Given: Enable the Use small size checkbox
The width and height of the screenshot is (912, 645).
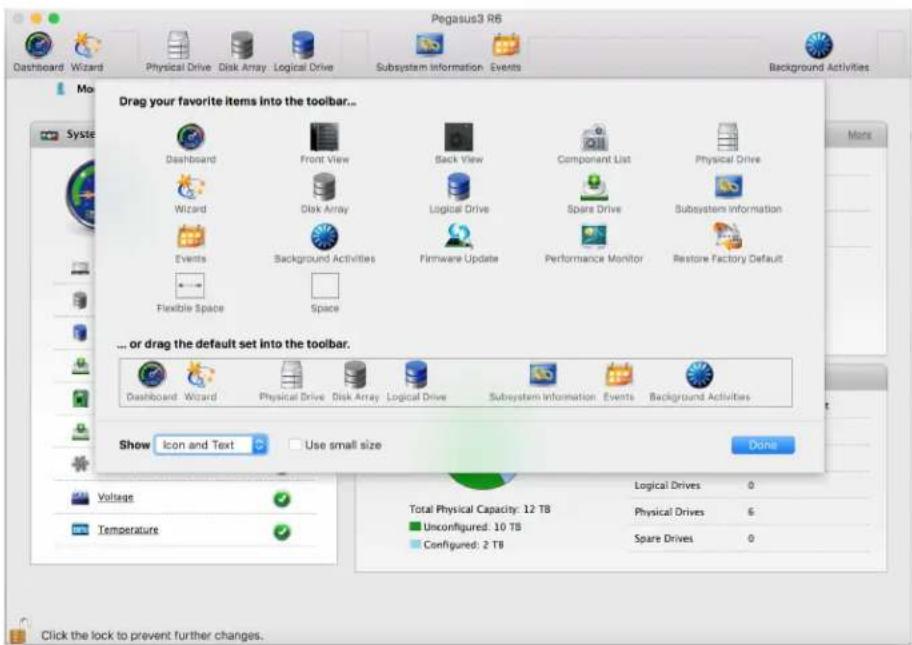Looking at the screenshot, I should pos(295,445).
